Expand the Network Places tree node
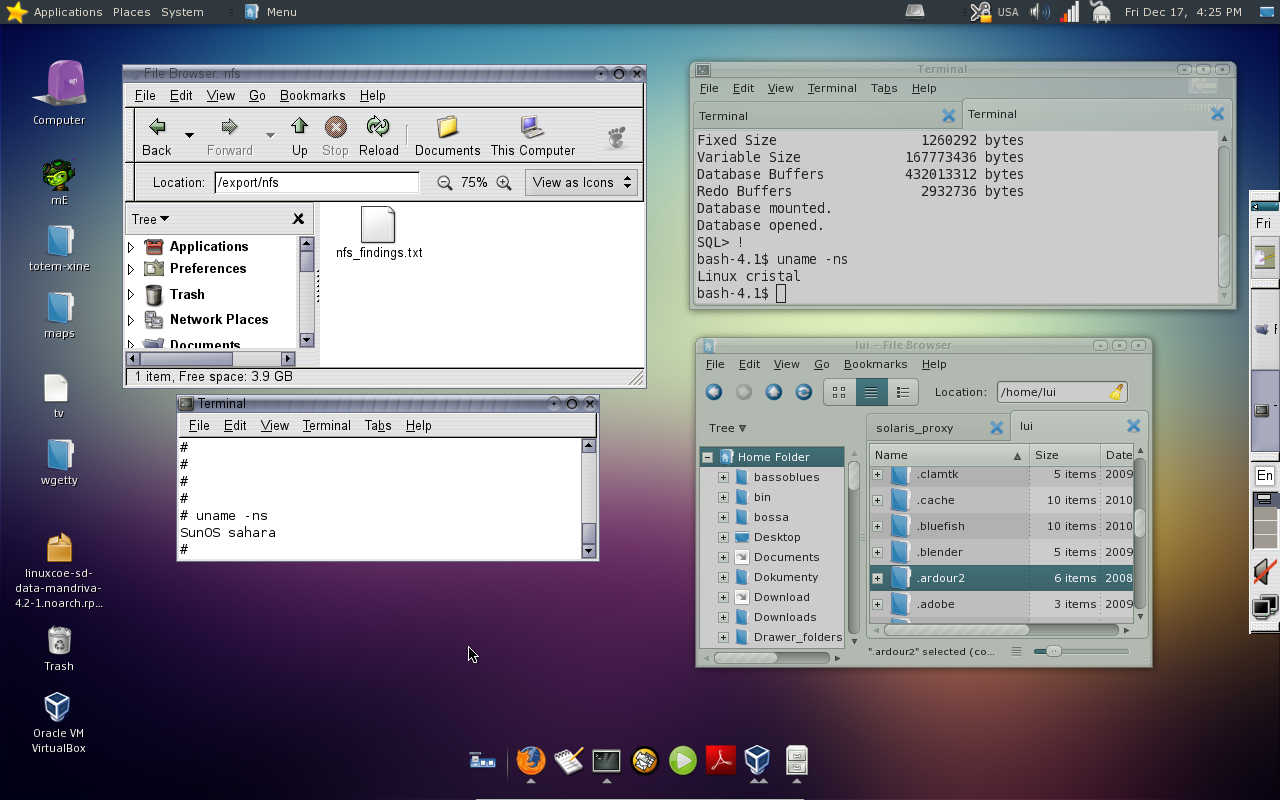Image resolution: width=1280 pixels, height=800 pixels. (x=131, y=320)
